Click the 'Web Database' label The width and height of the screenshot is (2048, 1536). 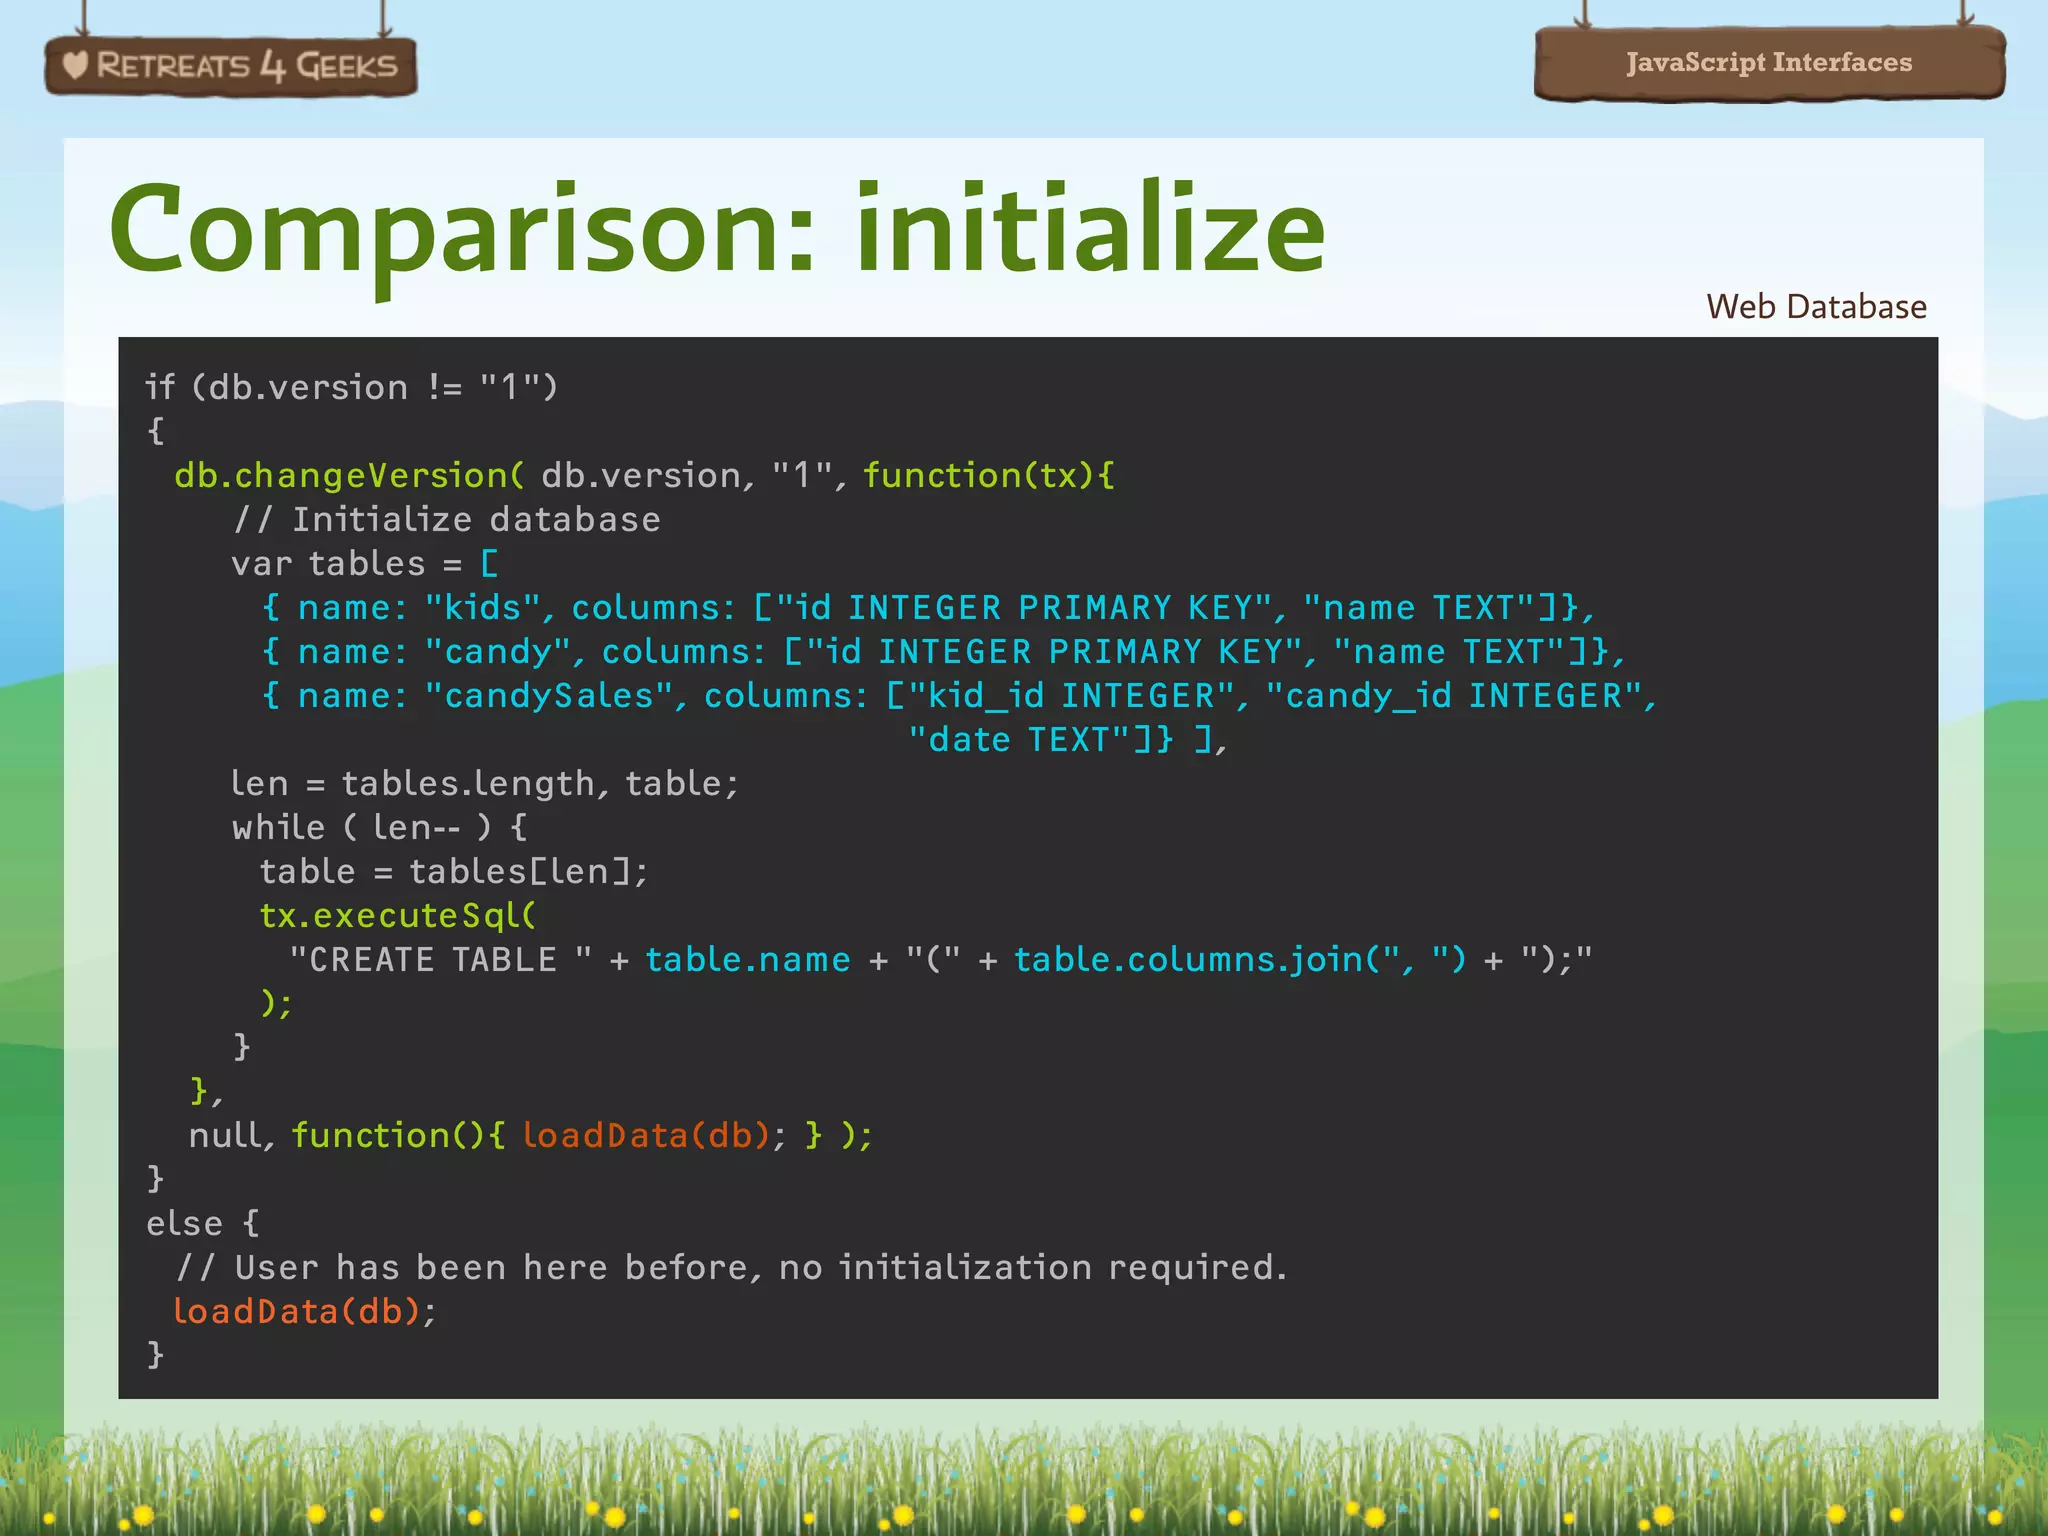pyautogui.click(x=1816, y=306)
